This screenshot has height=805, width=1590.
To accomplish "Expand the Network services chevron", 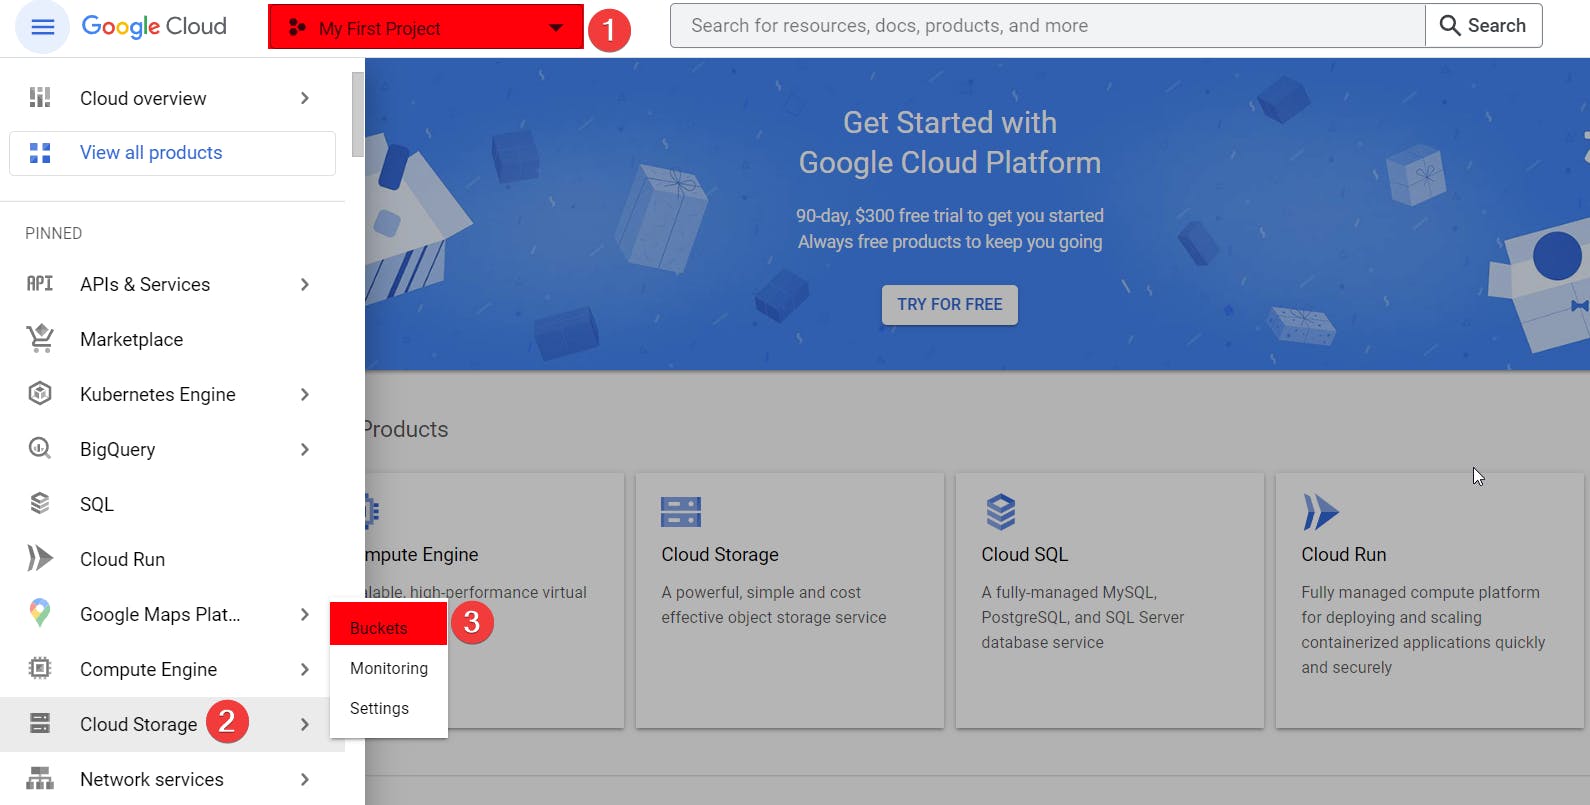I will point(305,779).
